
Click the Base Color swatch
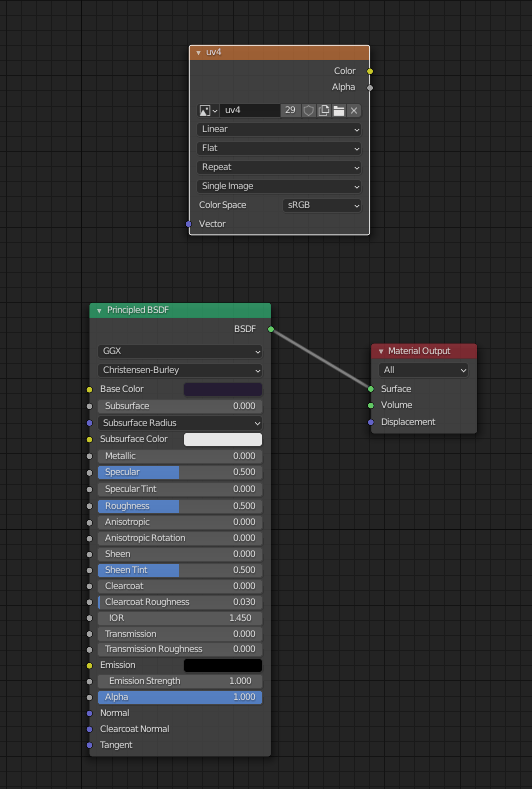[223, 389]
